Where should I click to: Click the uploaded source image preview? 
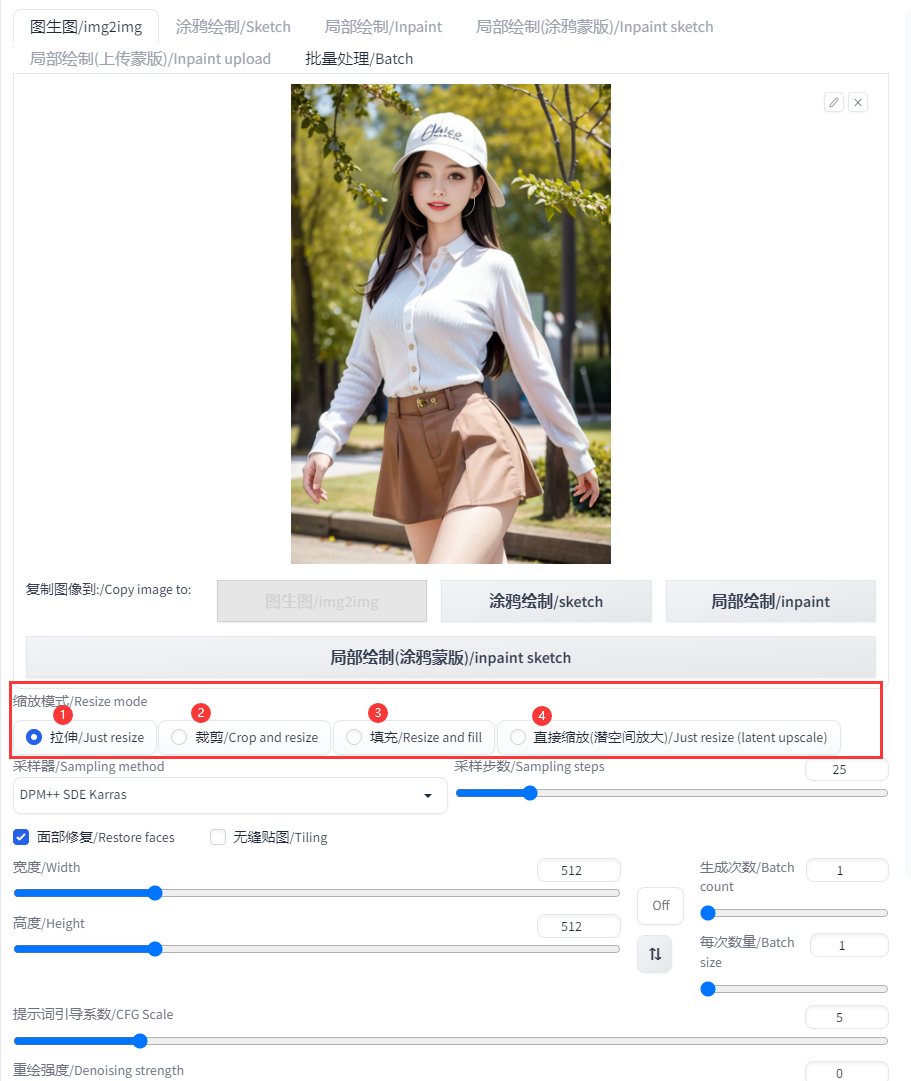click(x=451, y=324)
